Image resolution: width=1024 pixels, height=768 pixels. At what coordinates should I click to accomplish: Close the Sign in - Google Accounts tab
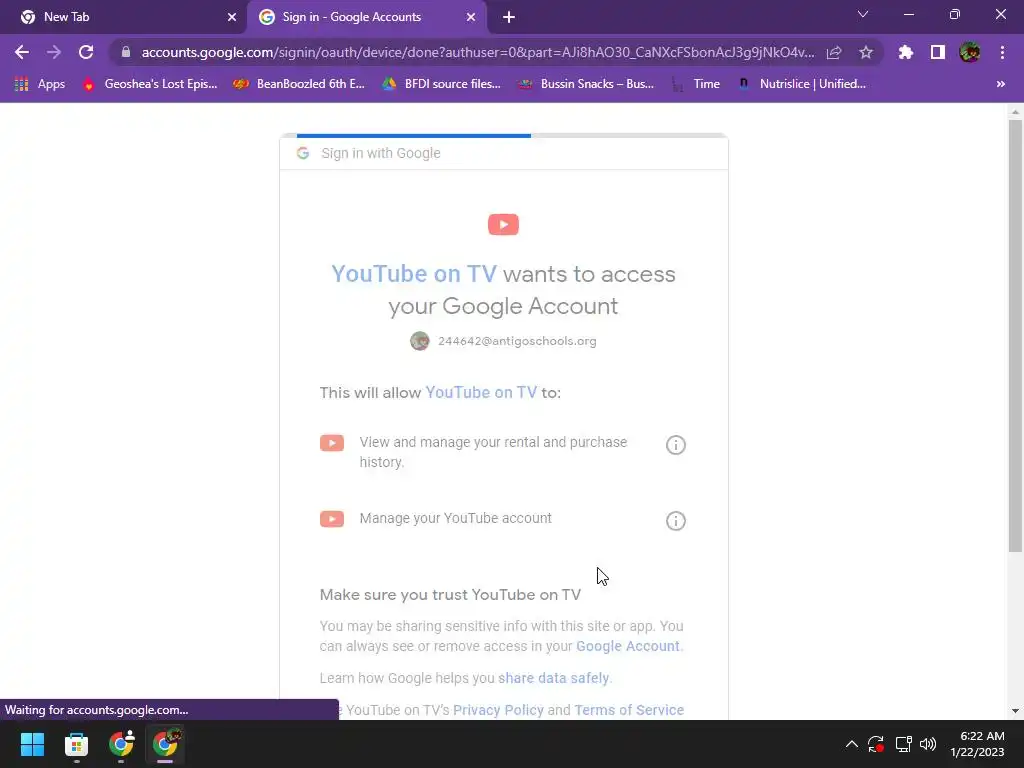coord(471,17)
